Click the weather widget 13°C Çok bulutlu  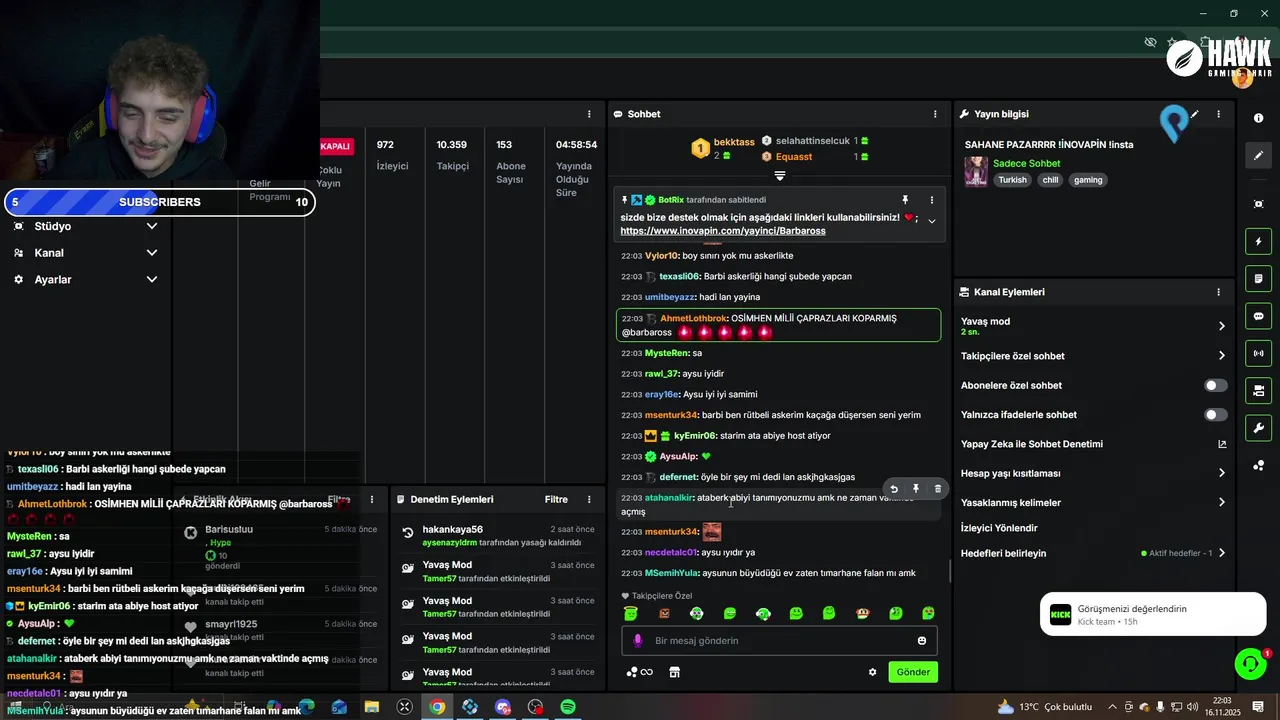point(1044,707)
